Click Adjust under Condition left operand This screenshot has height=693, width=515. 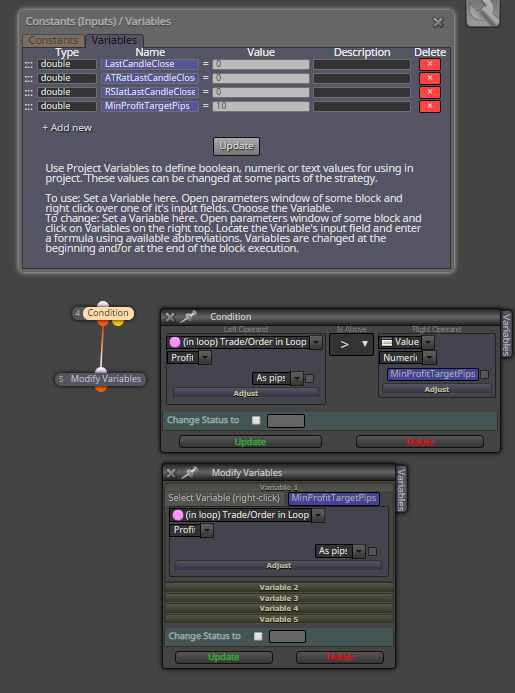246,393
